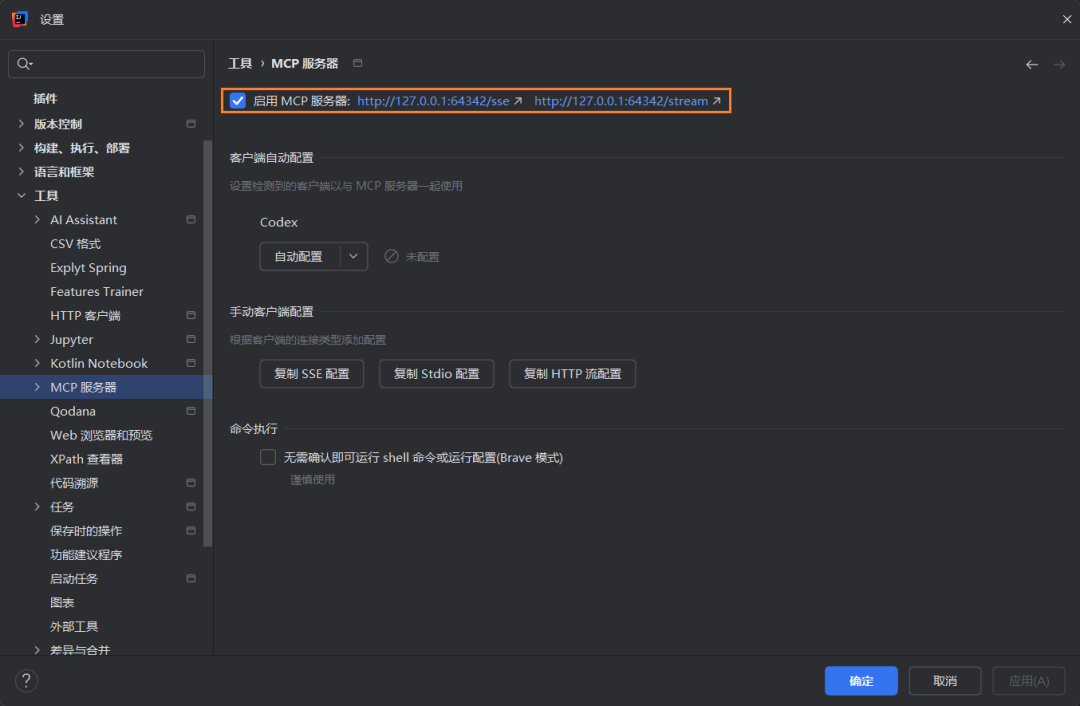Screen dimensions: 1080x706
Task: Click 复制 Stdio 配置 button
Action: pyautogui.click(x=436, y=373)
